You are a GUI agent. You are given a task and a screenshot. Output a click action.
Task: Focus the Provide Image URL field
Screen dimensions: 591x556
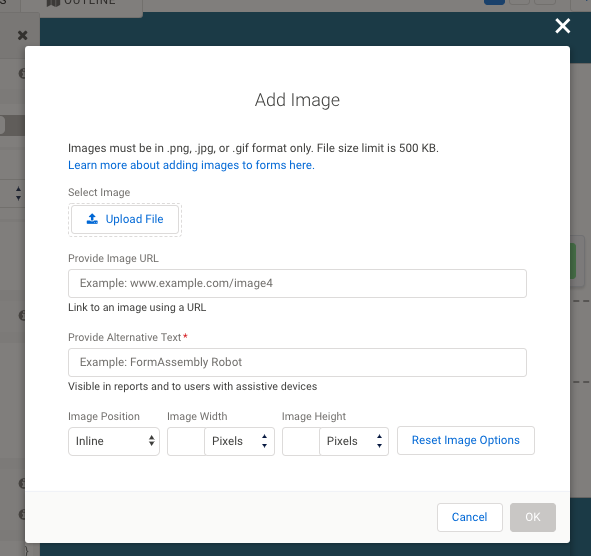[297, 283]
